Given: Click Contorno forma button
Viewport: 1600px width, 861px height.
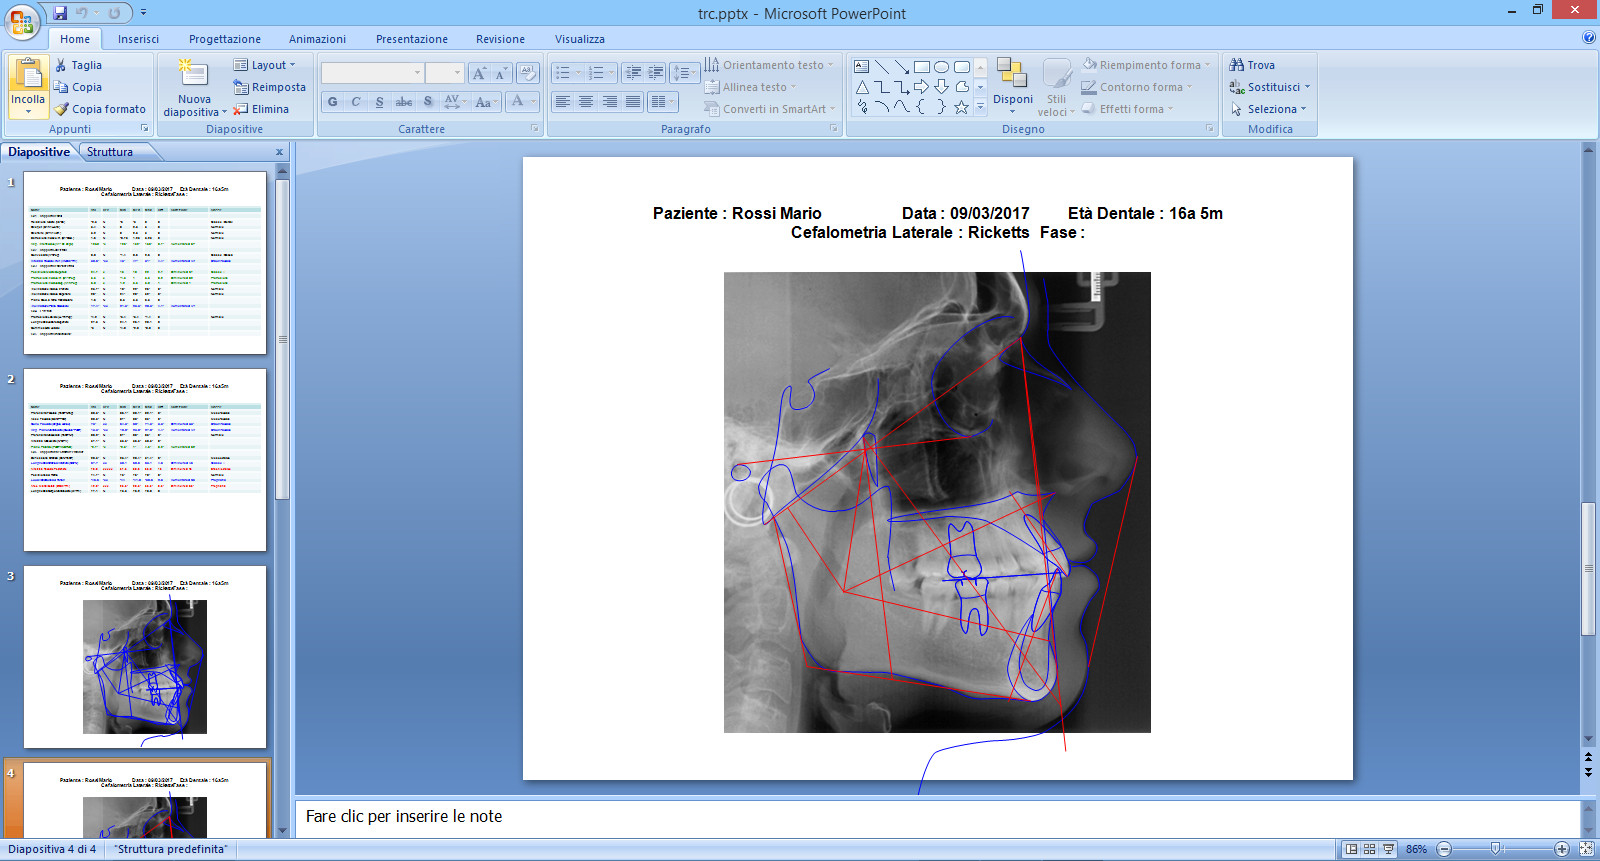Looking at the screenshot, I should click(x=1137, y=87).
